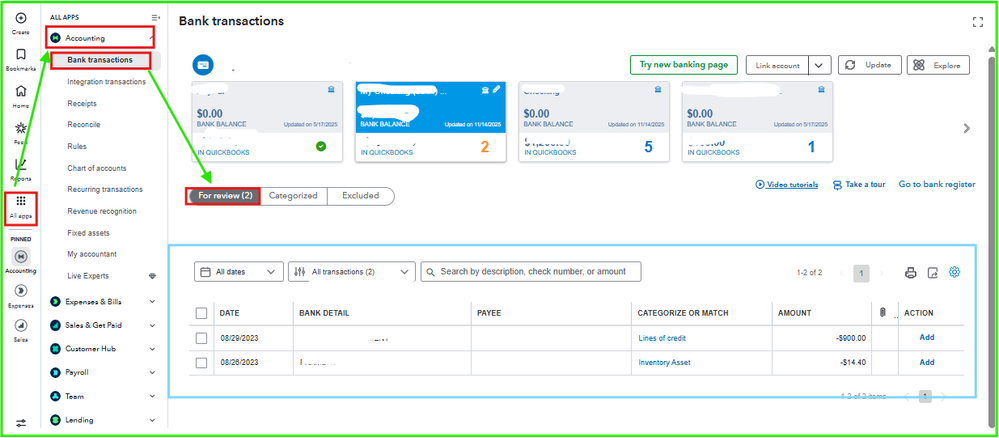Expand Lending section
Screen dimensions: 999x438
pos(152,420)
